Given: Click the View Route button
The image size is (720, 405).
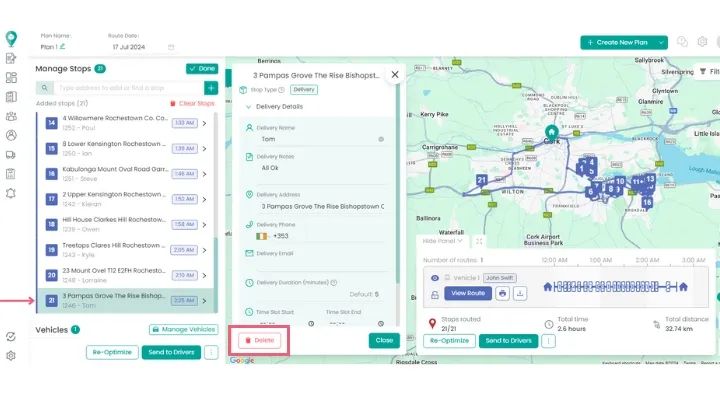Looking at the screenshot, I should click(468, 293).
